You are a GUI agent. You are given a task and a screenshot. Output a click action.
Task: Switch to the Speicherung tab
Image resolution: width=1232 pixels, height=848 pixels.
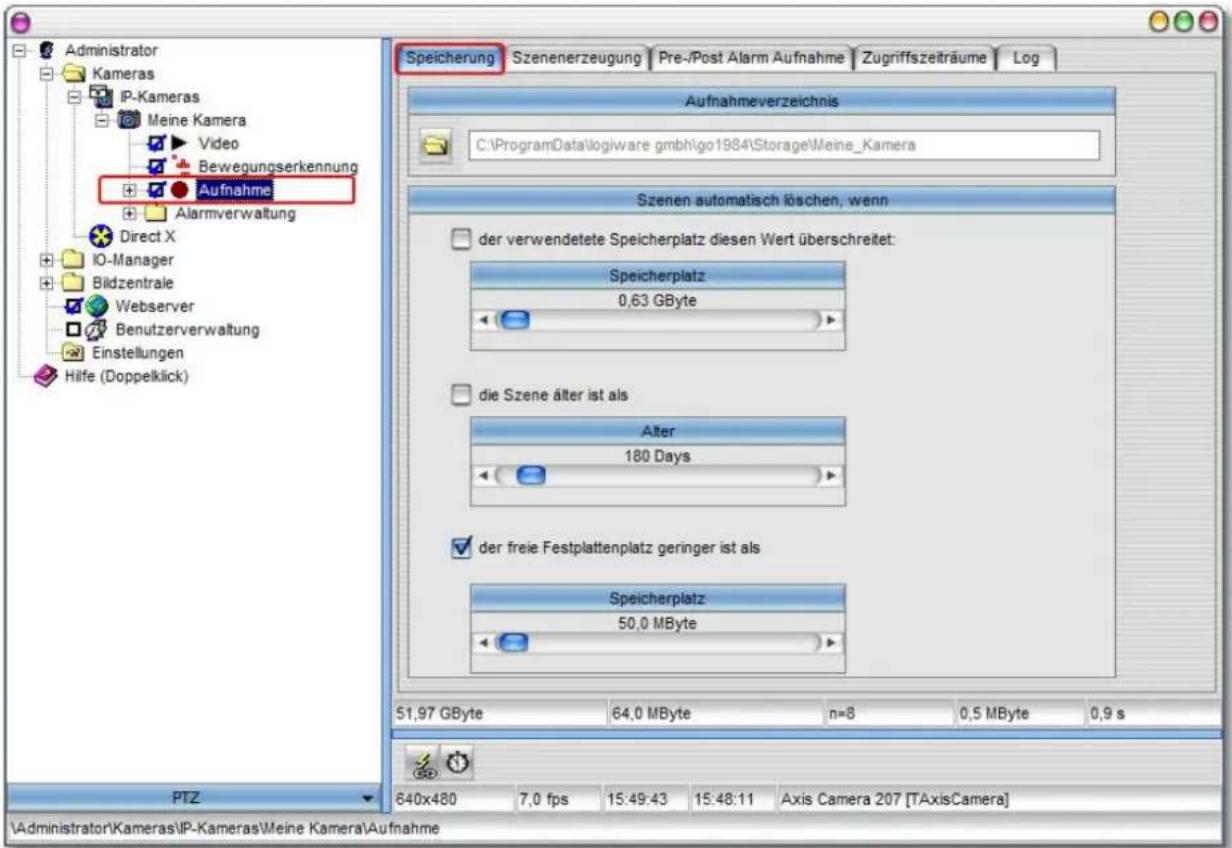point(450,58)
